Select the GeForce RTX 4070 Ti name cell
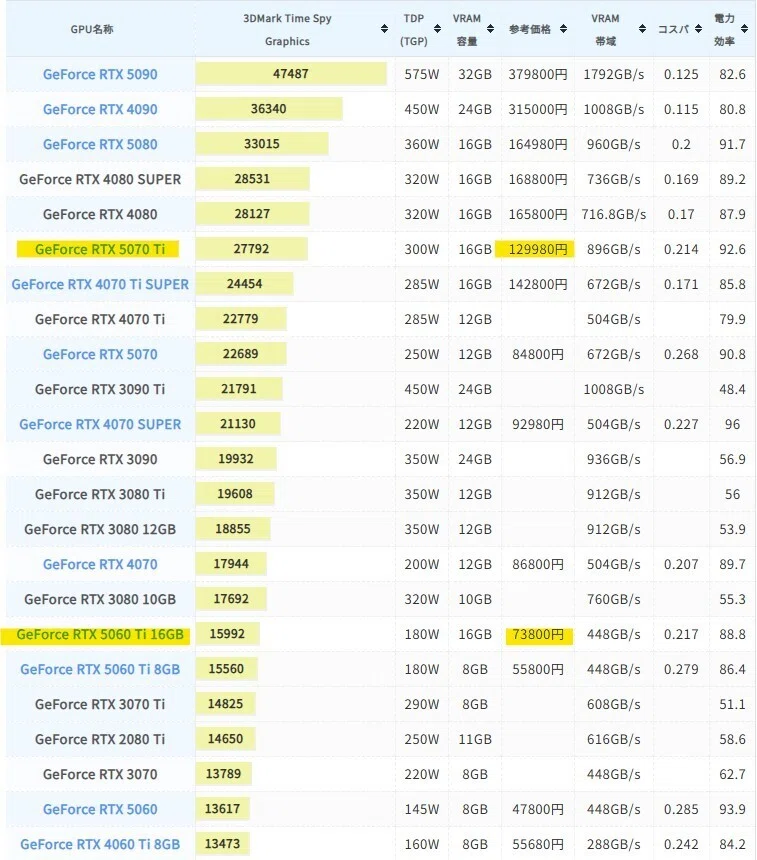Viewport: 757px width, 860px height. 100,319
